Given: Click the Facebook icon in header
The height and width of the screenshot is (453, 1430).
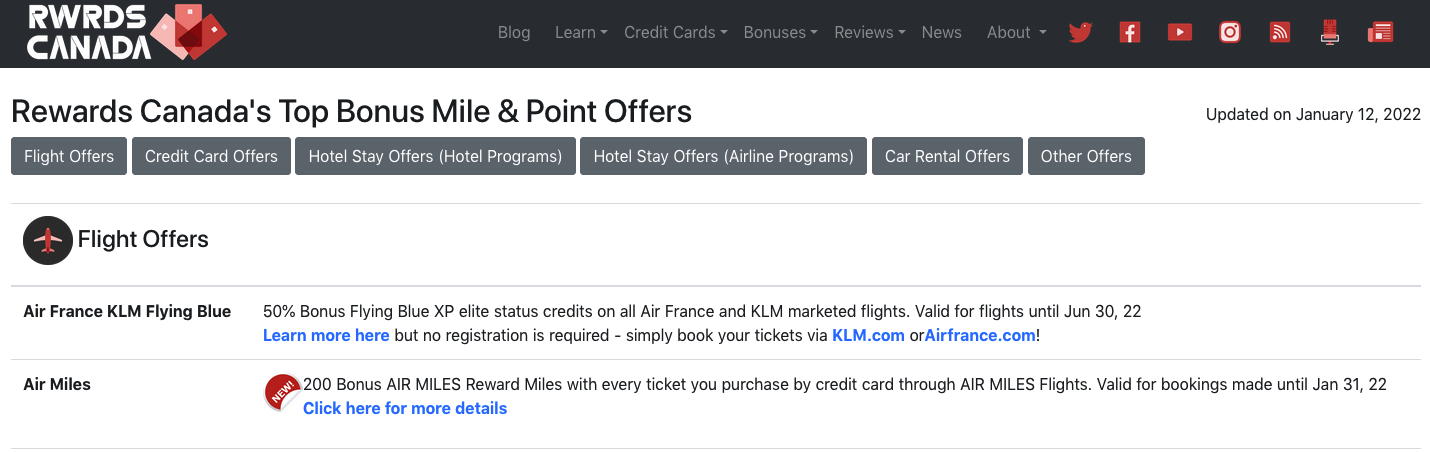Looking at the screenshot, I should click(1130, 32).
